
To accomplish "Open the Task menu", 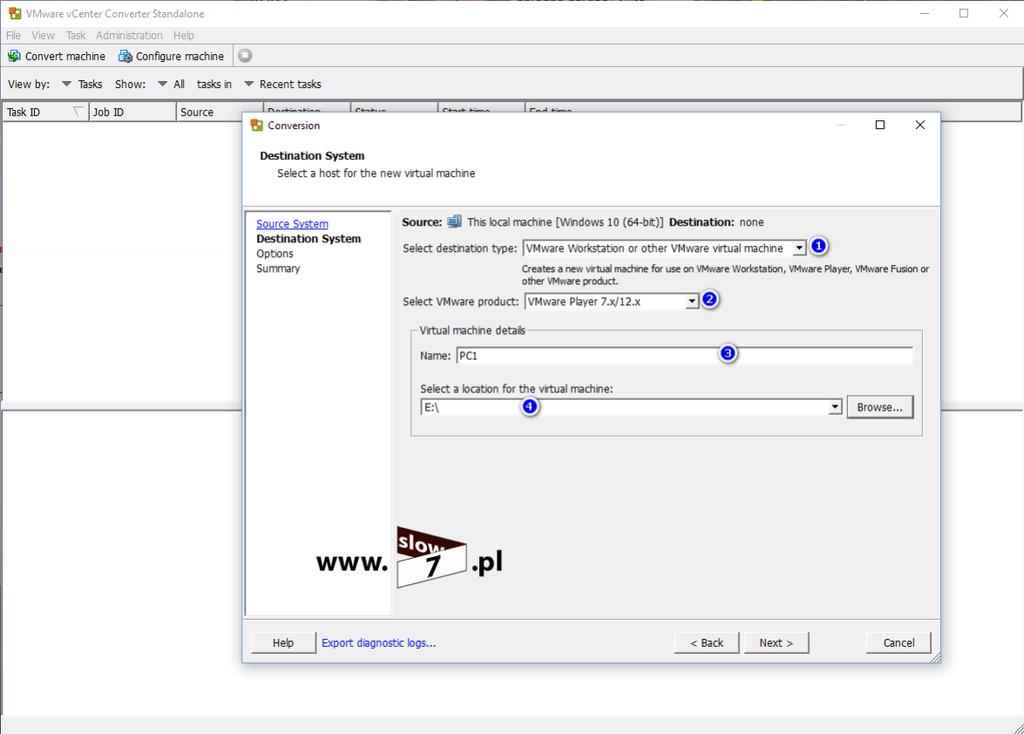I will 76,35.
